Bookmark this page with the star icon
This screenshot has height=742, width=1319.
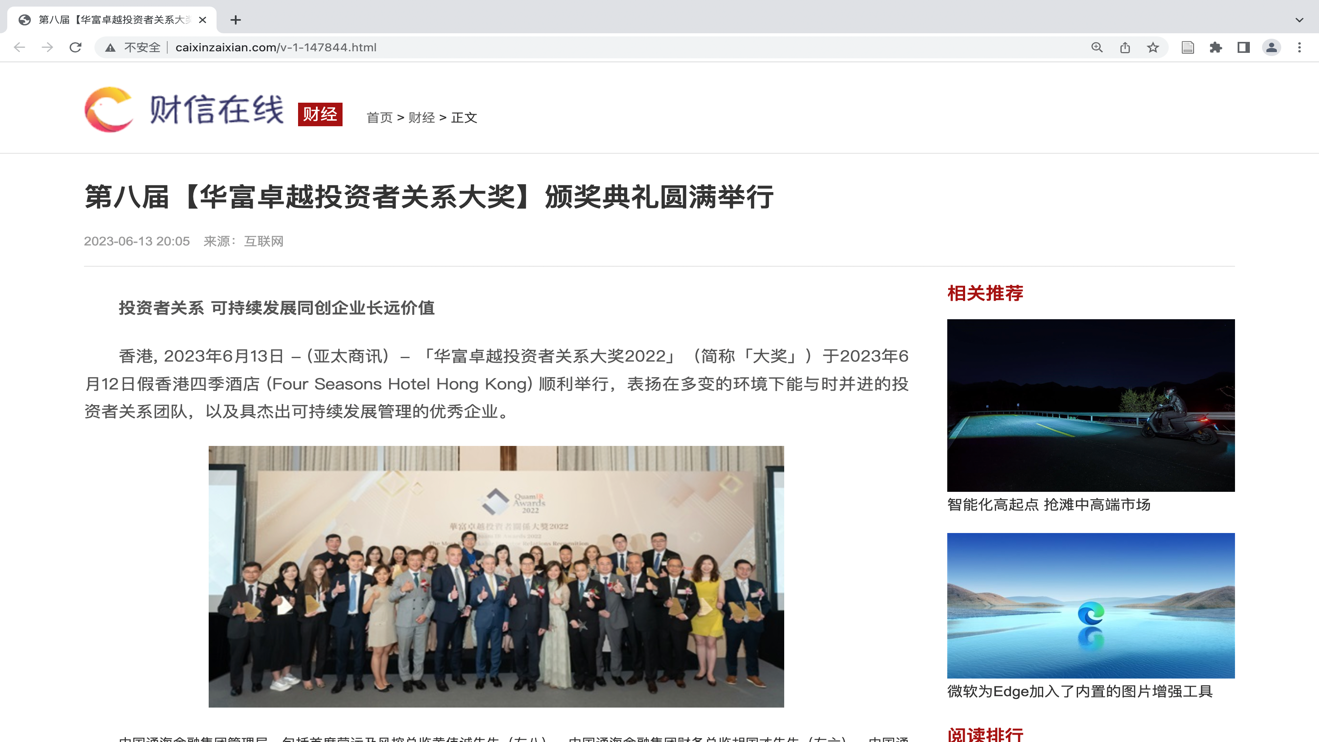pyautogui.click(x=1153, y=47)
